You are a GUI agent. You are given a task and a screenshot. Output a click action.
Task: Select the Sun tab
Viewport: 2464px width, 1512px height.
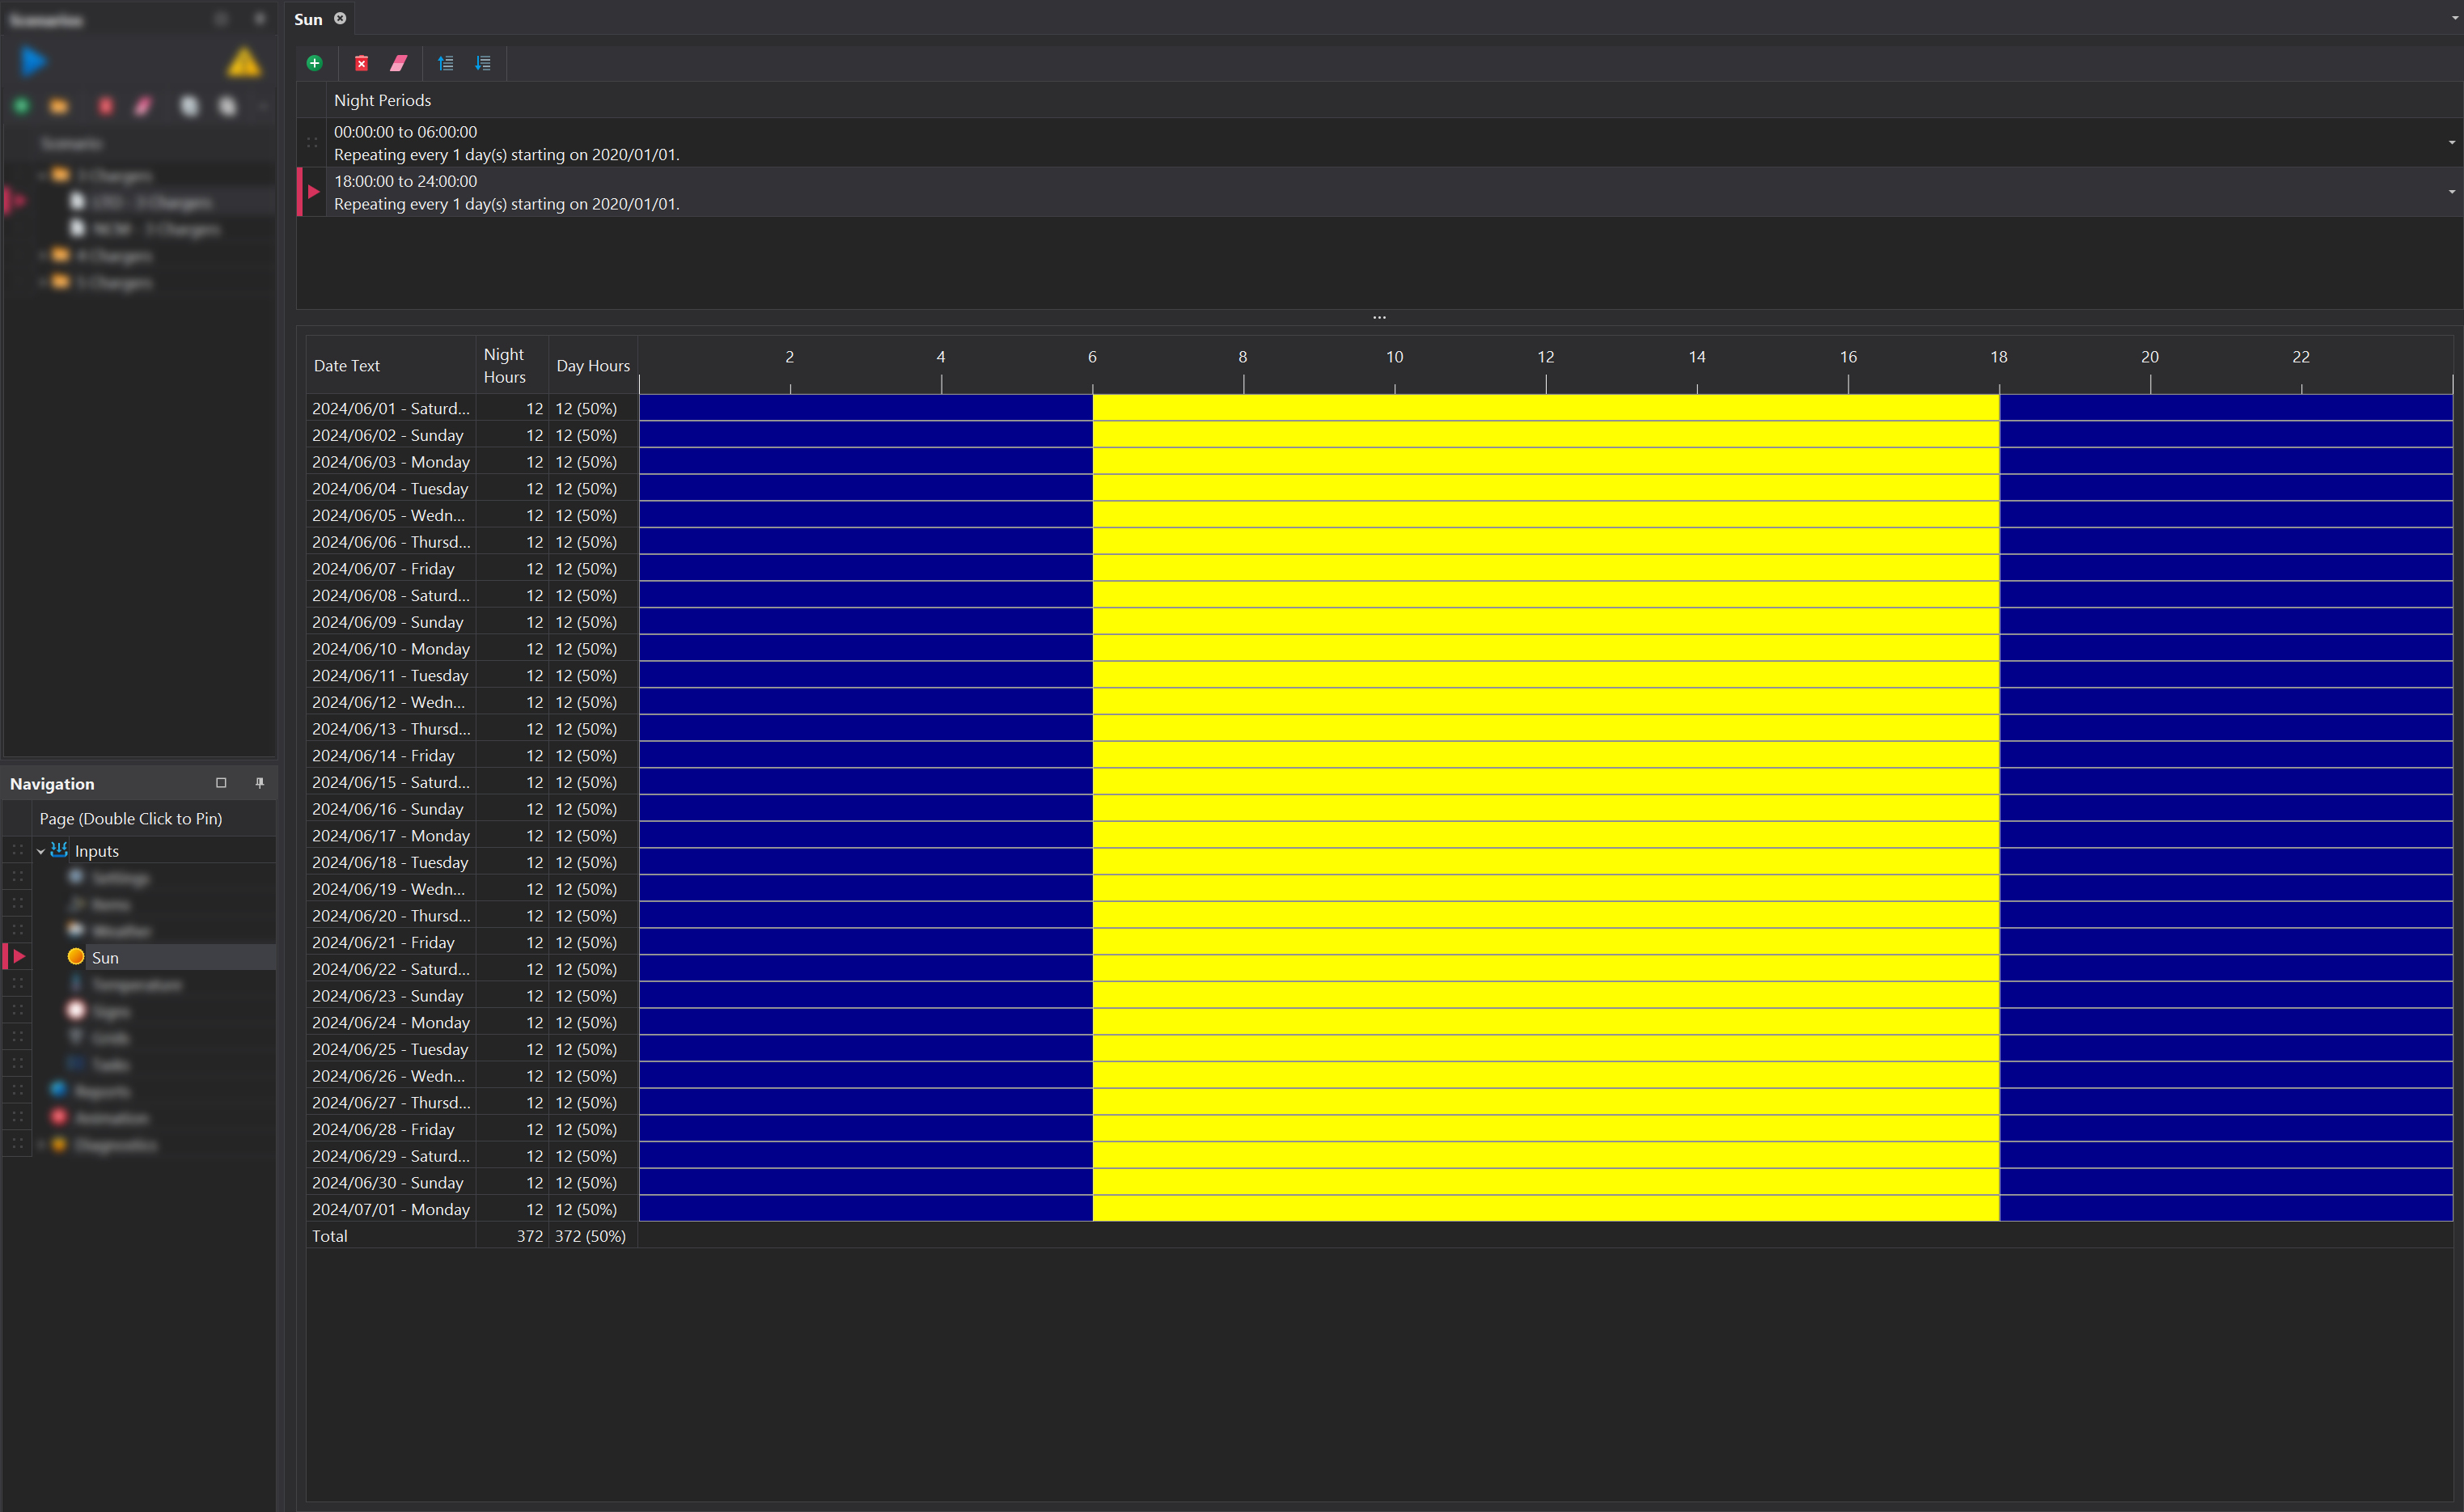pyautogui.click(x=308, y=19)
